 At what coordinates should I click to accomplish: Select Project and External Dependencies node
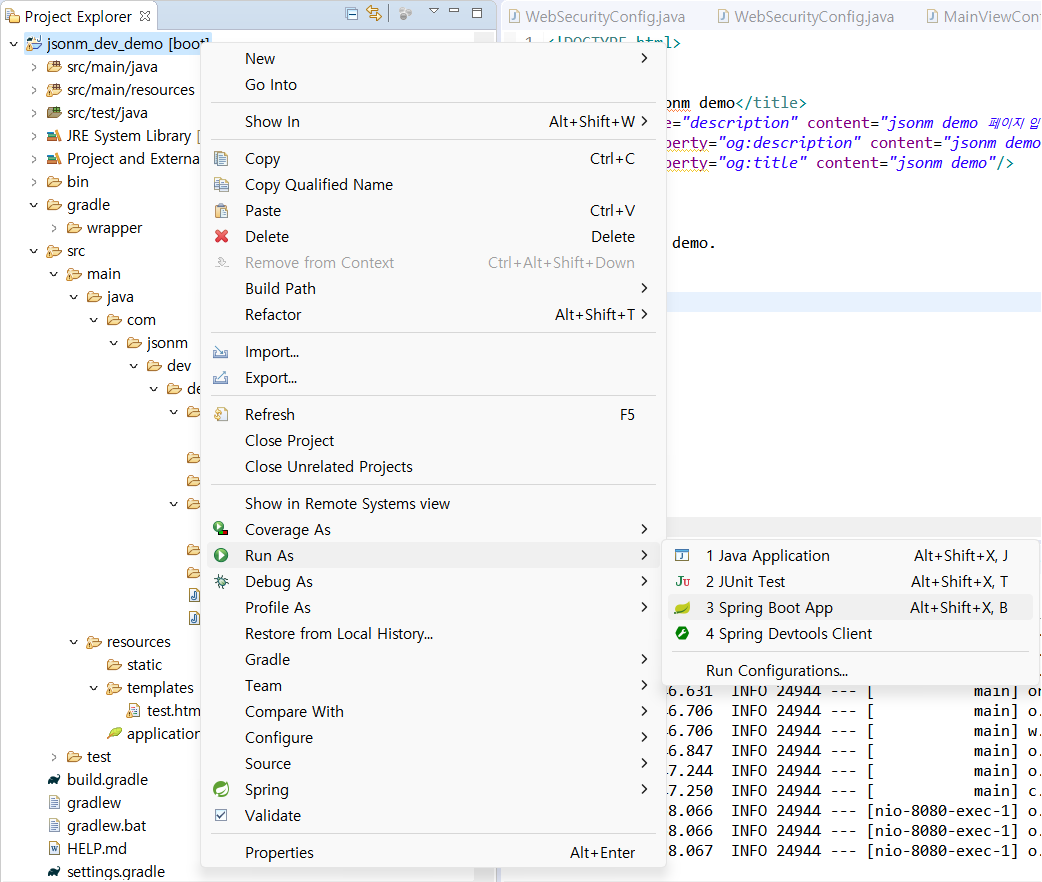pos(123,159)
